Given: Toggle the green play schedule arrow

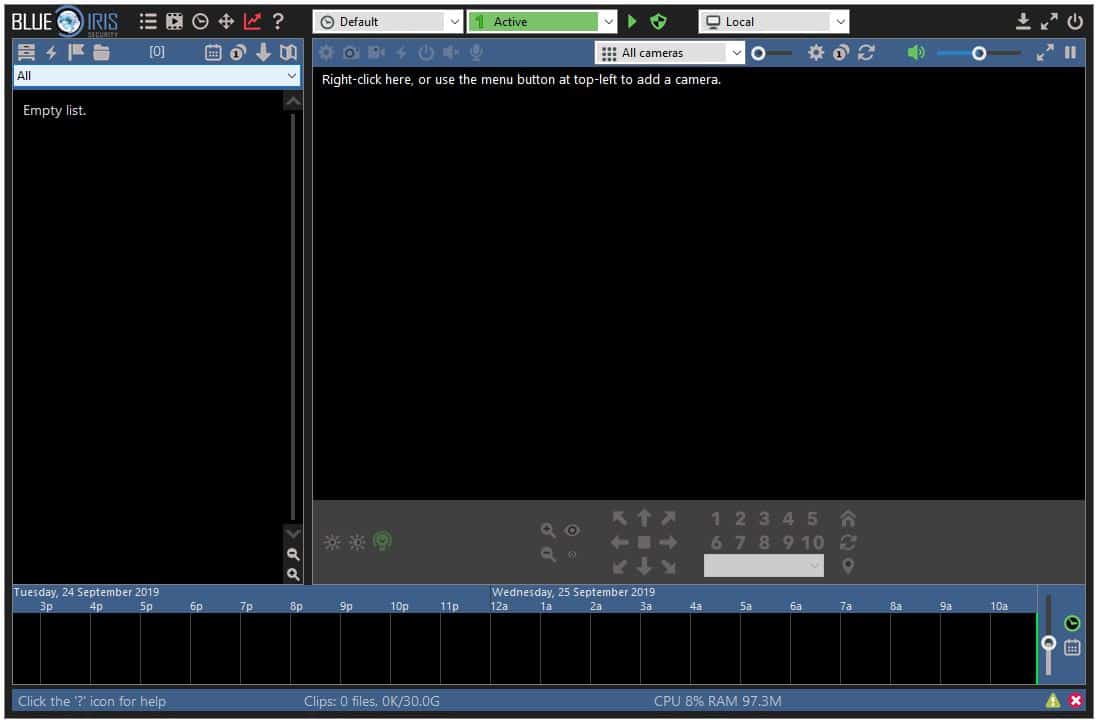Looking at the screenshot, I should [x=632, y=21].
